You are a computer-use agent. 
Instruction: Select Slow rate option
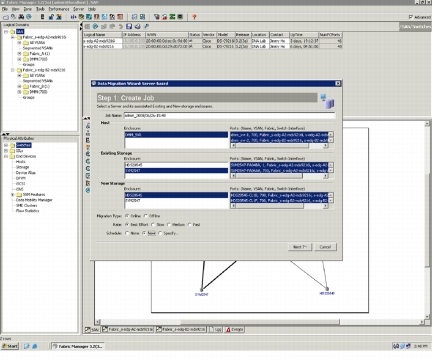153,225
